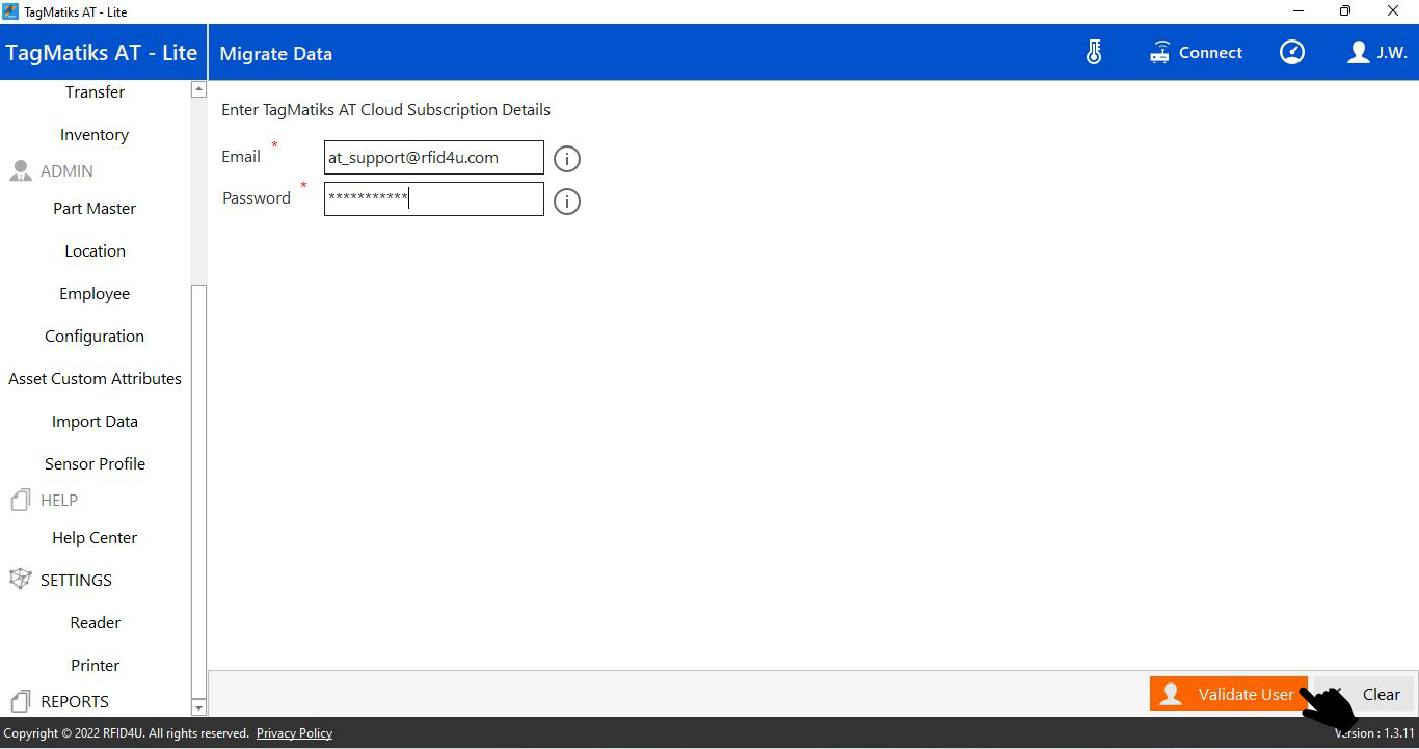Viewport: 1419px width, 749px height.
Task: Click the TagMatiks app icon in title bar
Action: 11,12
